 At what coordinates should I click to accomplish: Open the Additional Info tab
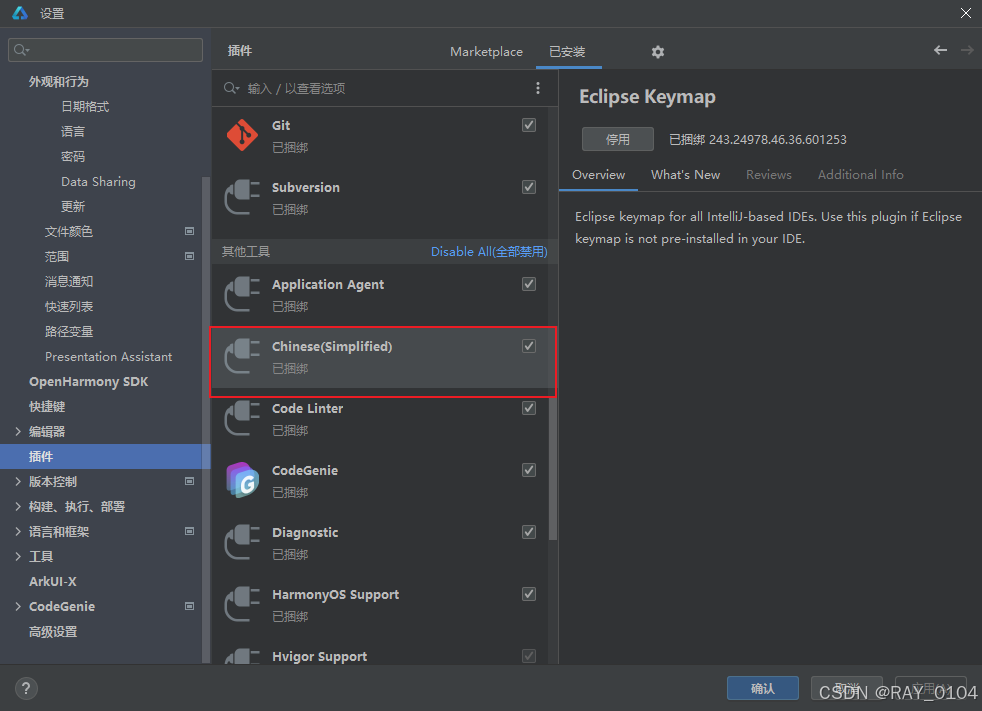[x=861, y=175]
